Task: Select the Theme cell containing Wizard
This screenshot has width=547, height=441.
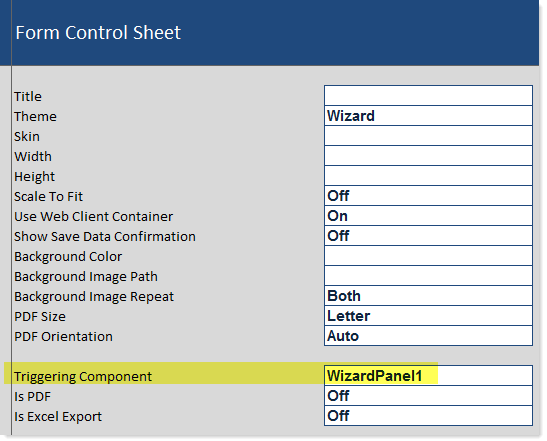Action: [x=428, y=115]
